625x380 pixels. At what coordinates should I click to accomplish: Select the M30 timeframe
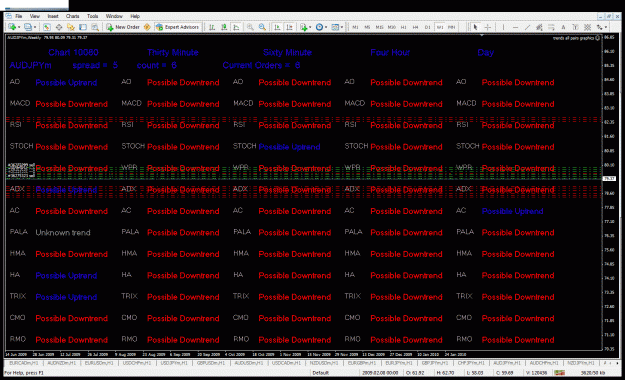(392, 27)
